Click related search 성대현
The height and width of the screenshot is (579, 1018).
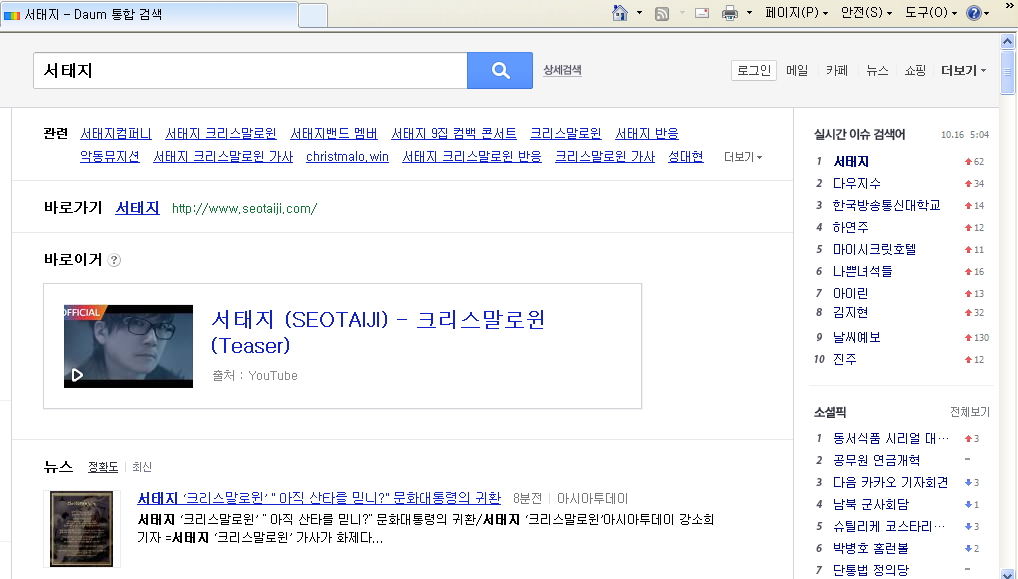(686, 157)
